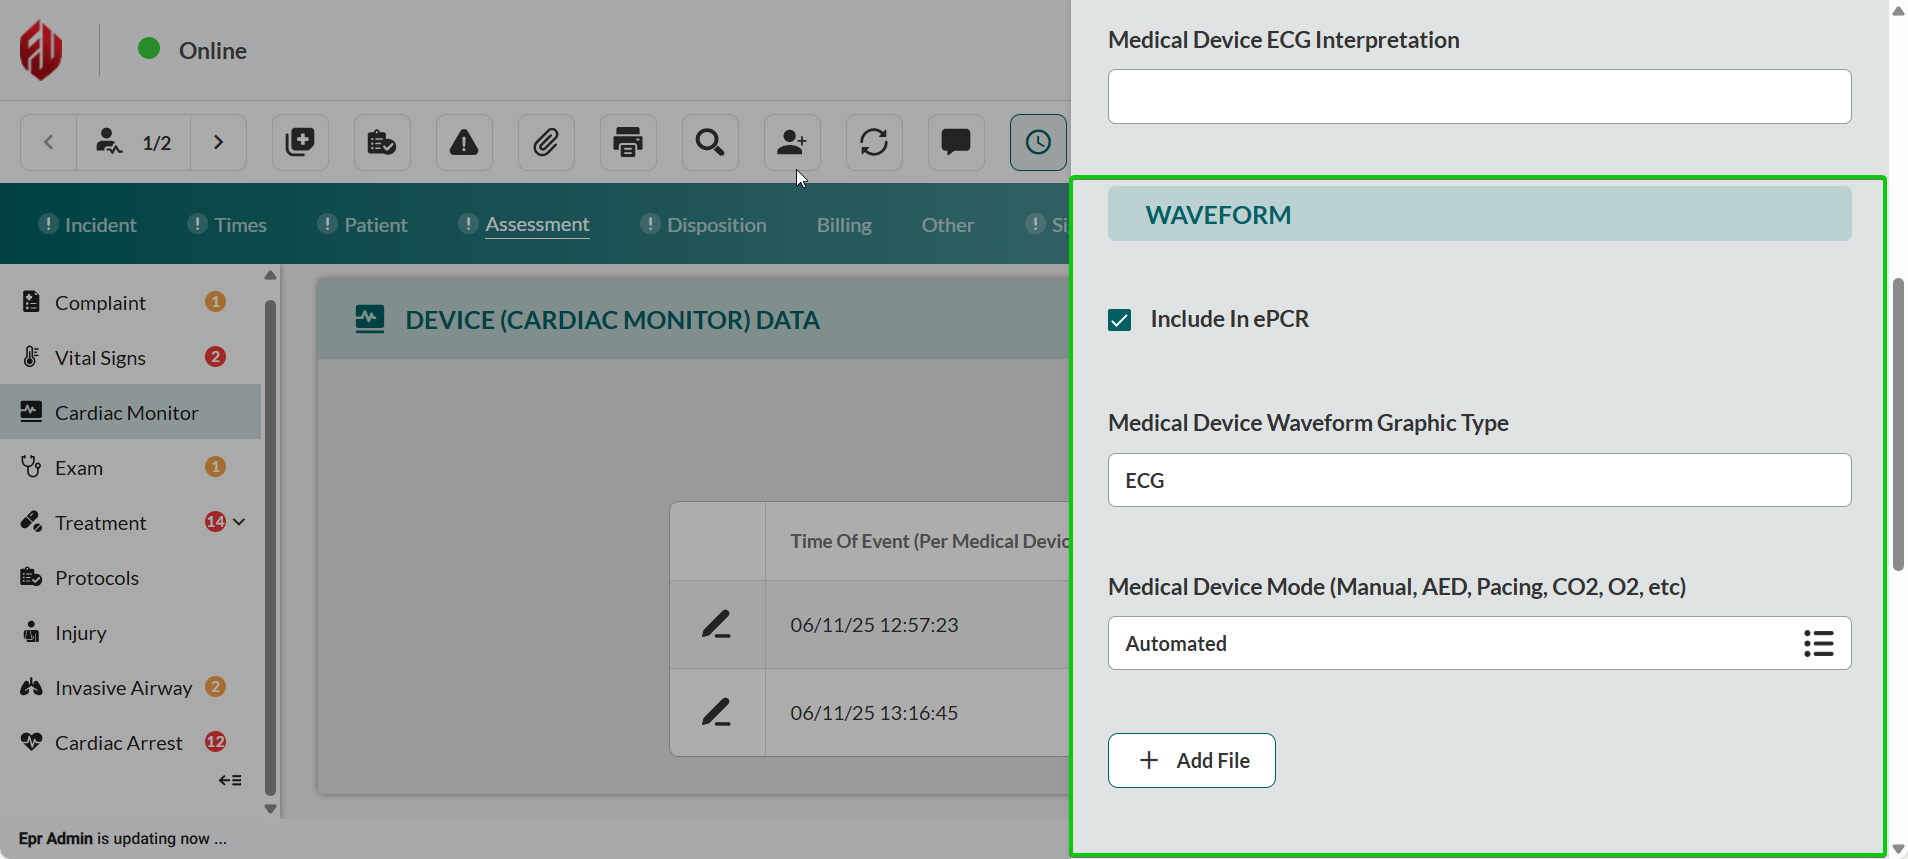Expand the Treatment sidebar chevron

click(239, 522)
